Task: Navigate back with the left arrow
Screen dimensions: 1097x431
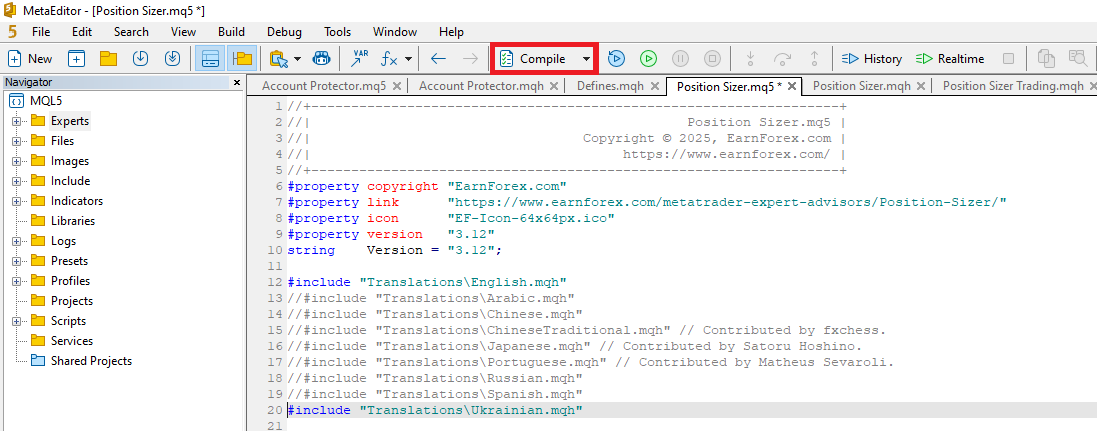Action: click(x=438, y=59)
